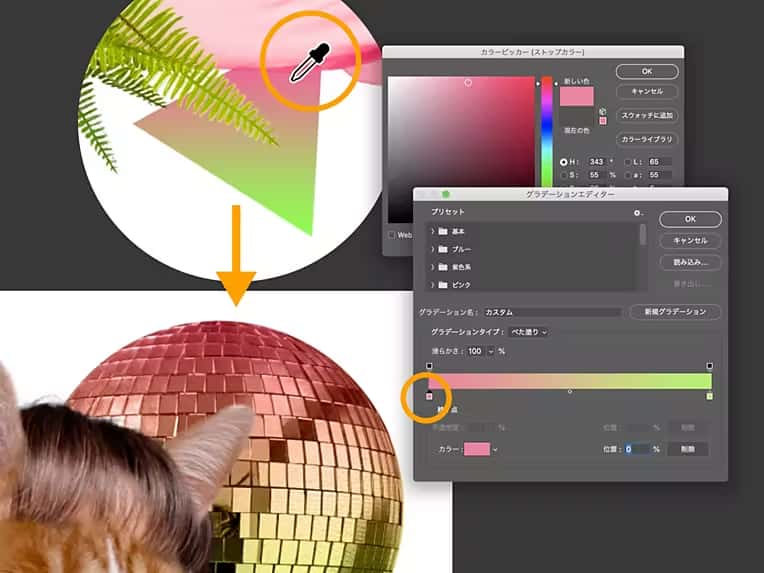Select the L radio button in Color Picker
The width and height of the screenshot is (764, 573).
[628, 162]
